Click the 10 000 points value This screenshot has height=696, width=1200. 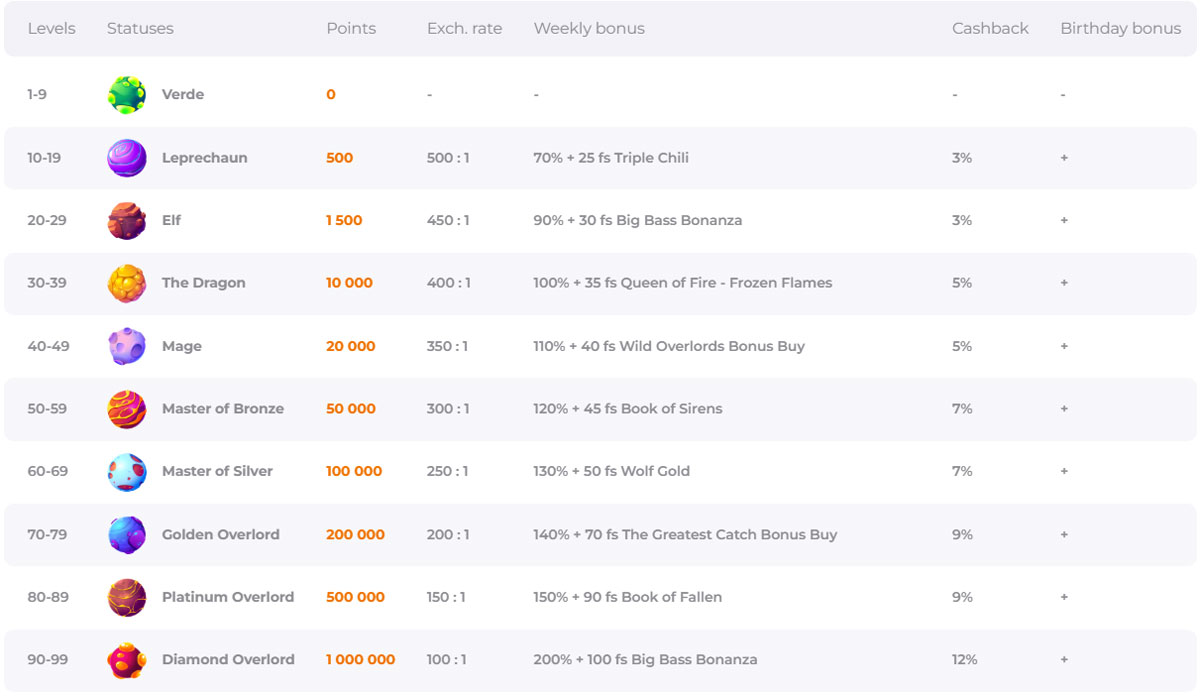tap(349, 283)
